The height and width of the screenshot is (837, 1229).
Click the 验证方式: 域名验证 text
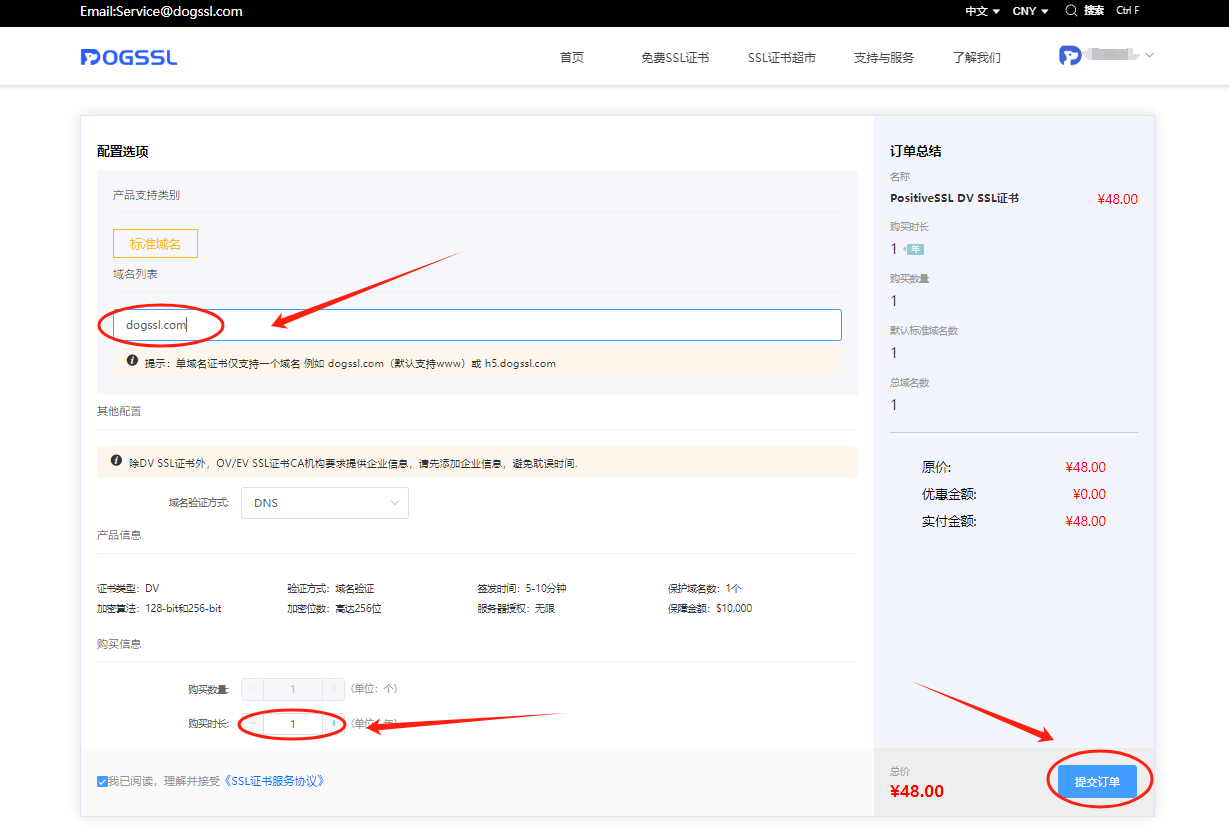tap(330, 588)
